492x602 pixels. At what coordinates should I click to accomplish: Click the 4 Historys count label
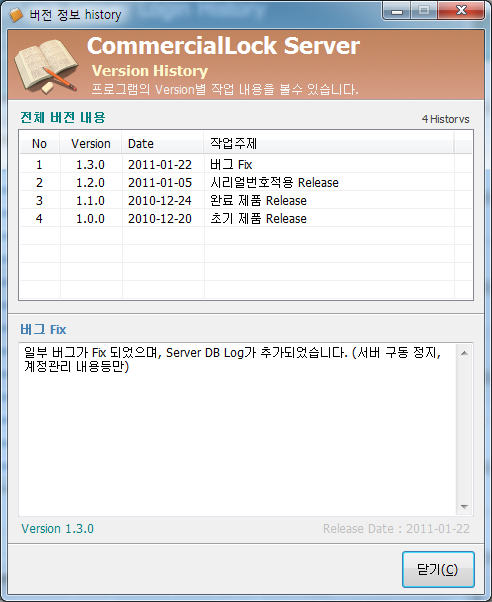pyautogui.click(x=446, y=119)
